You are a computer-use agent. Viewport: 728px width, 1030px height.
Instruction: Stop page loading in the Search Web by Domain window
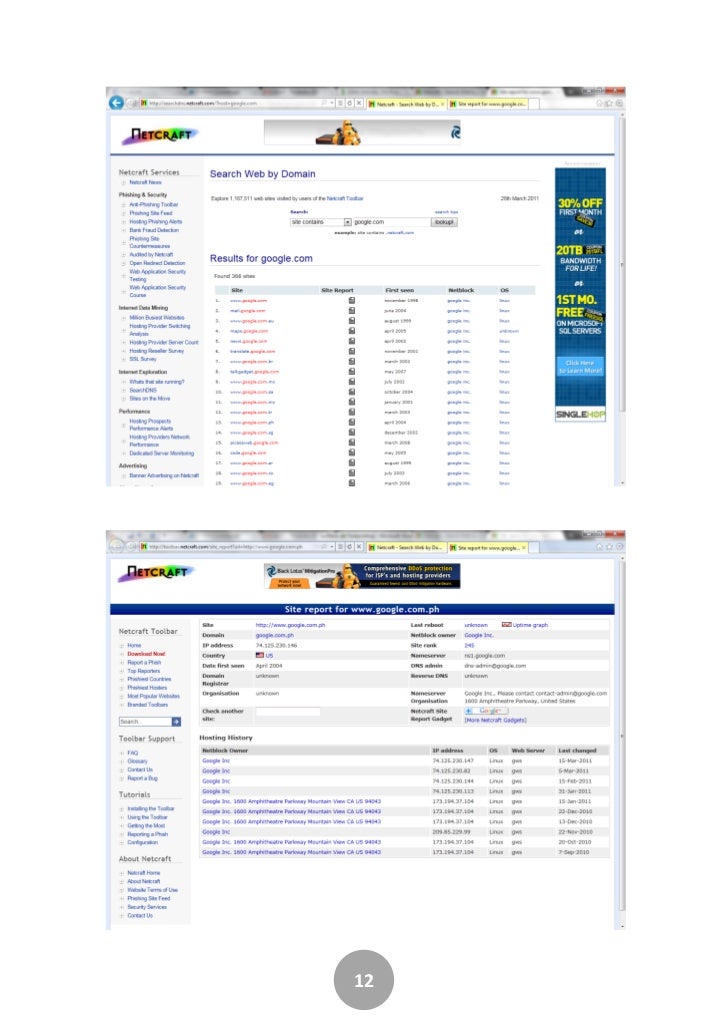point(359,104)
